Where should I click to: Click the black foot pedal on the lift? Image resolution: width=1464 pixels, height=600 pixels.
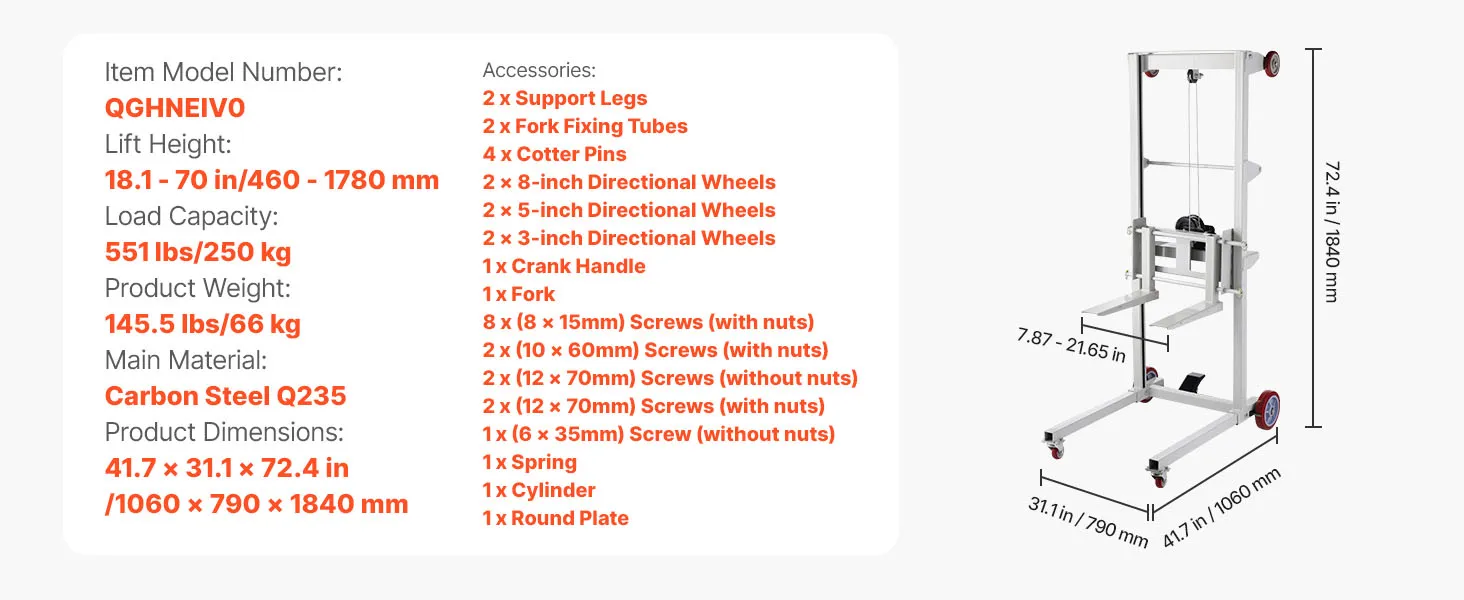pos(1190,384)
